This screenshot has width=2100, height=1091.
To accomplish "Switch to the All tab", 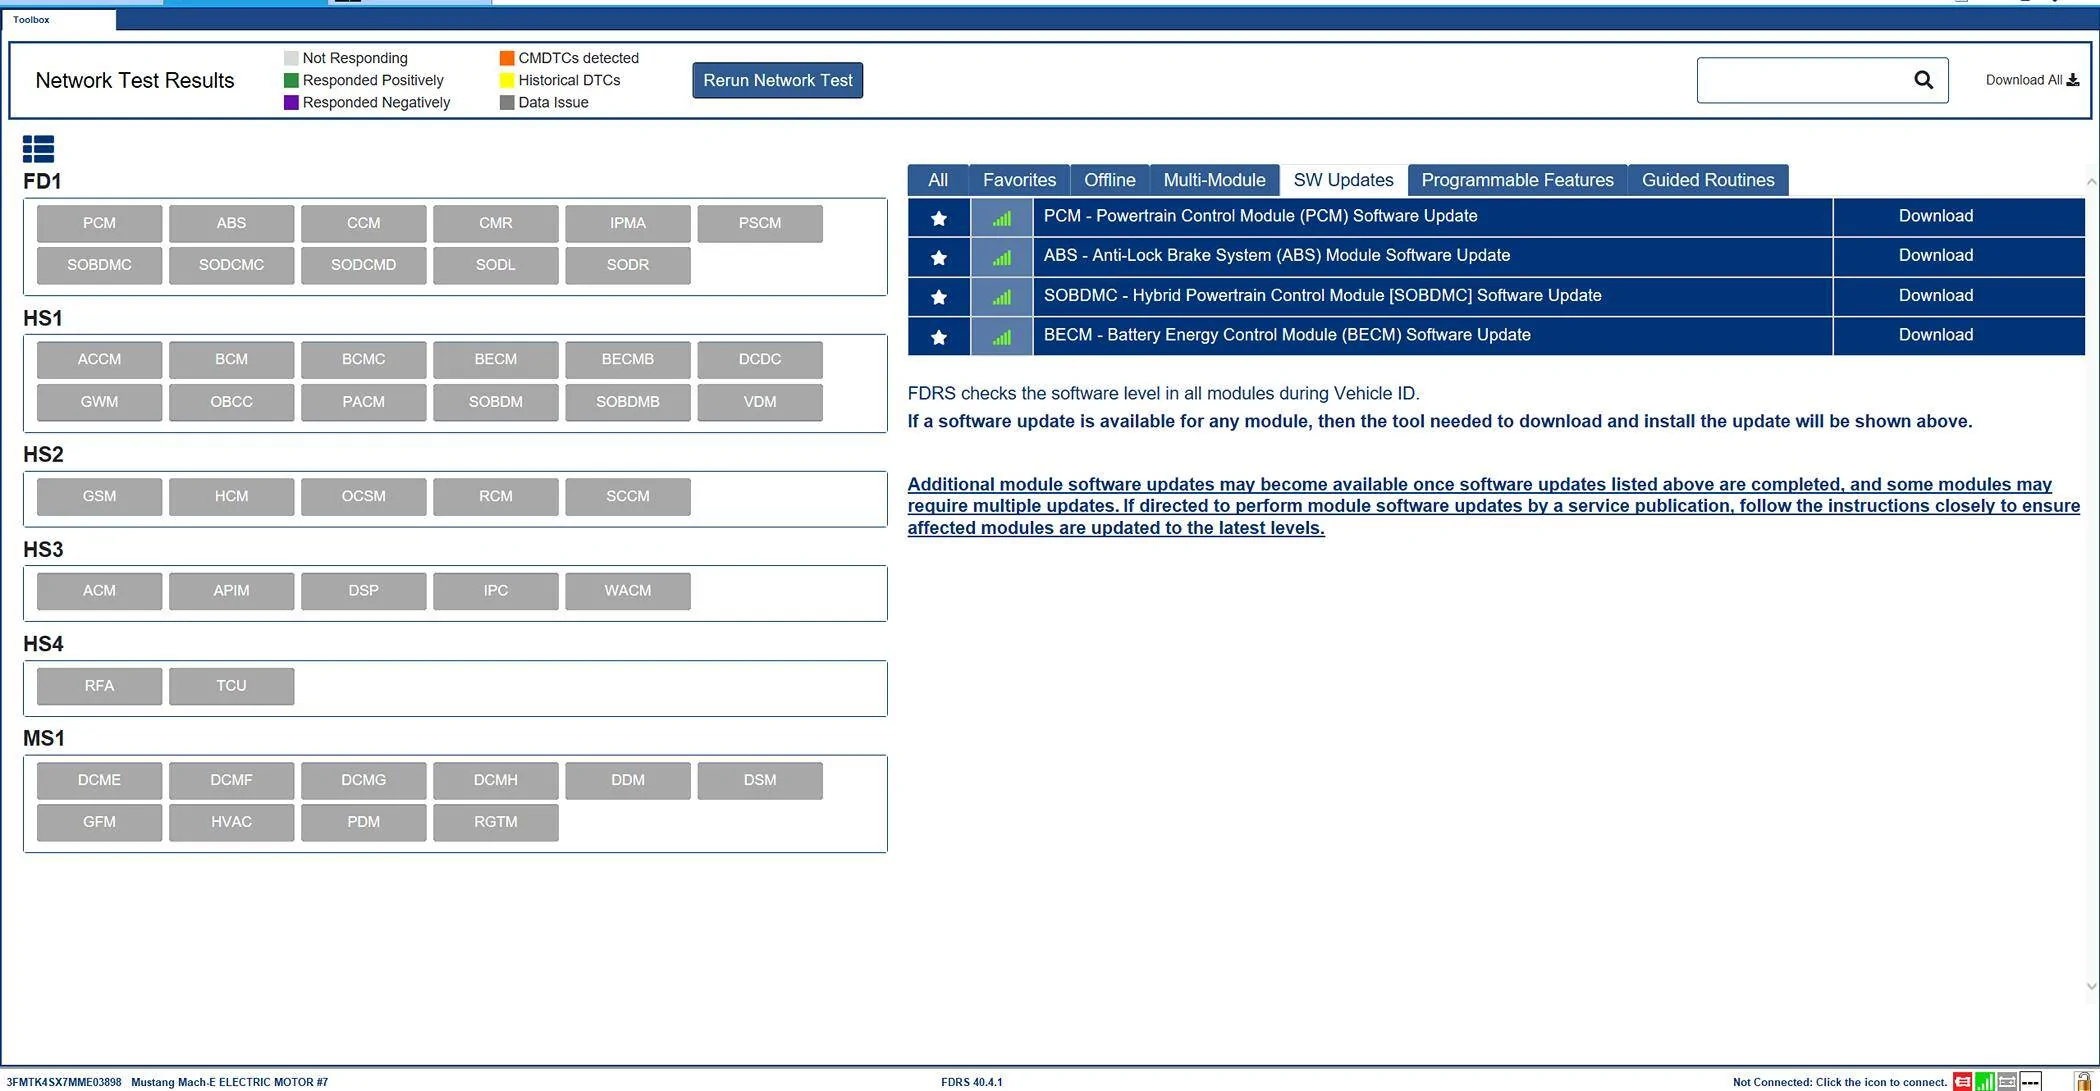I will tap(938, 180).
